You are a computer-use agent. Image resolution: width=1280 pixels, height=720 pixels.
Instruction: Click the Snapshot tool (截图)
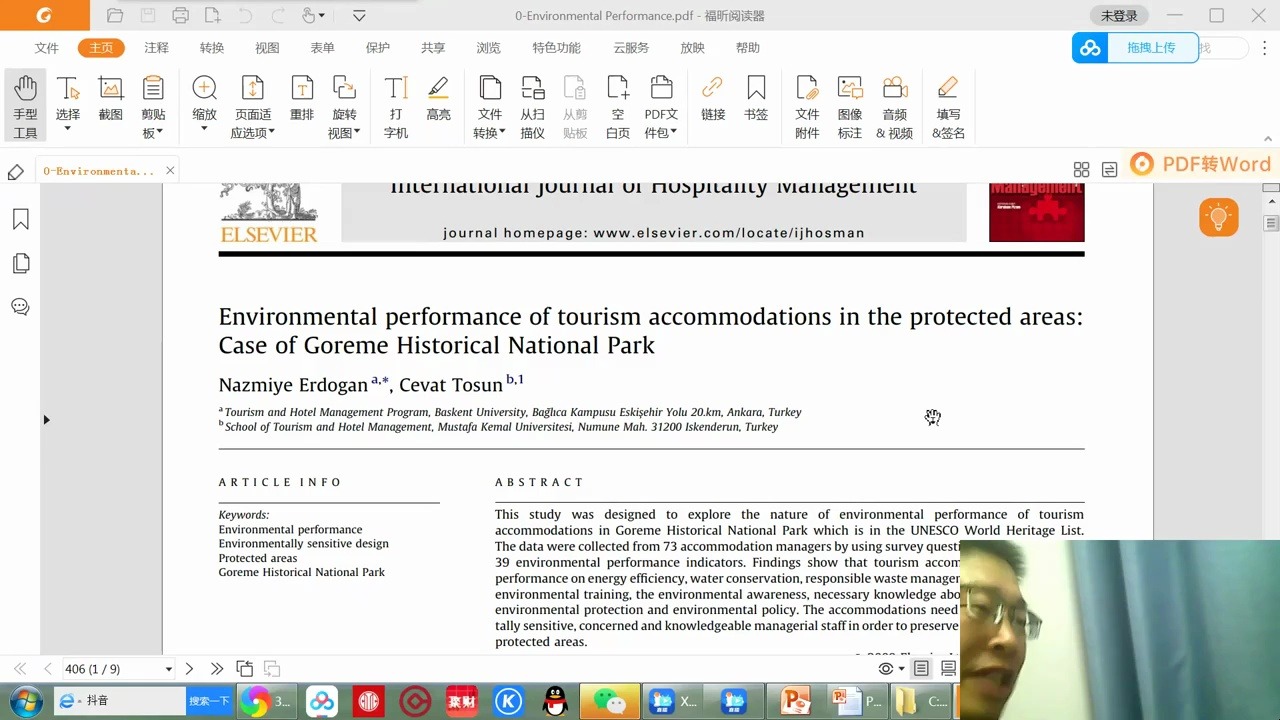click(110, 98)
